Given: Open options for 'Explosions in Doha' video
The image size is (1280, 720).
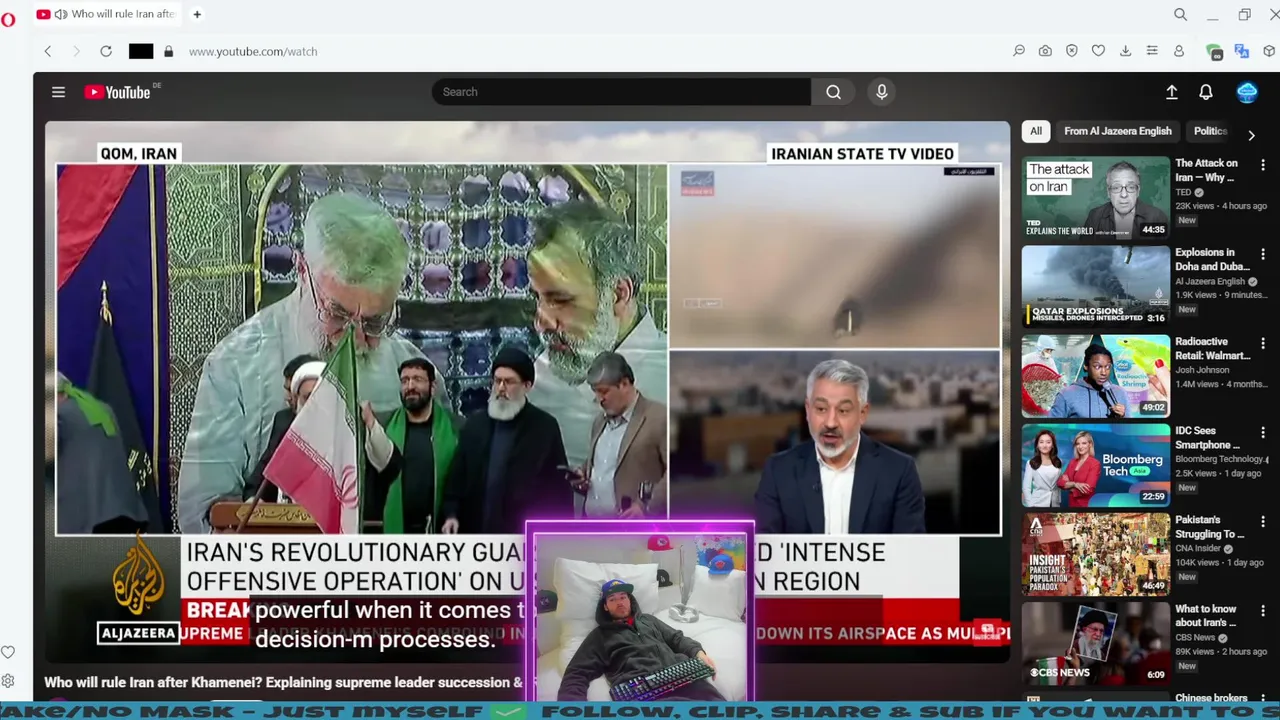Looking at the screenshot, I should [1262, 254].
